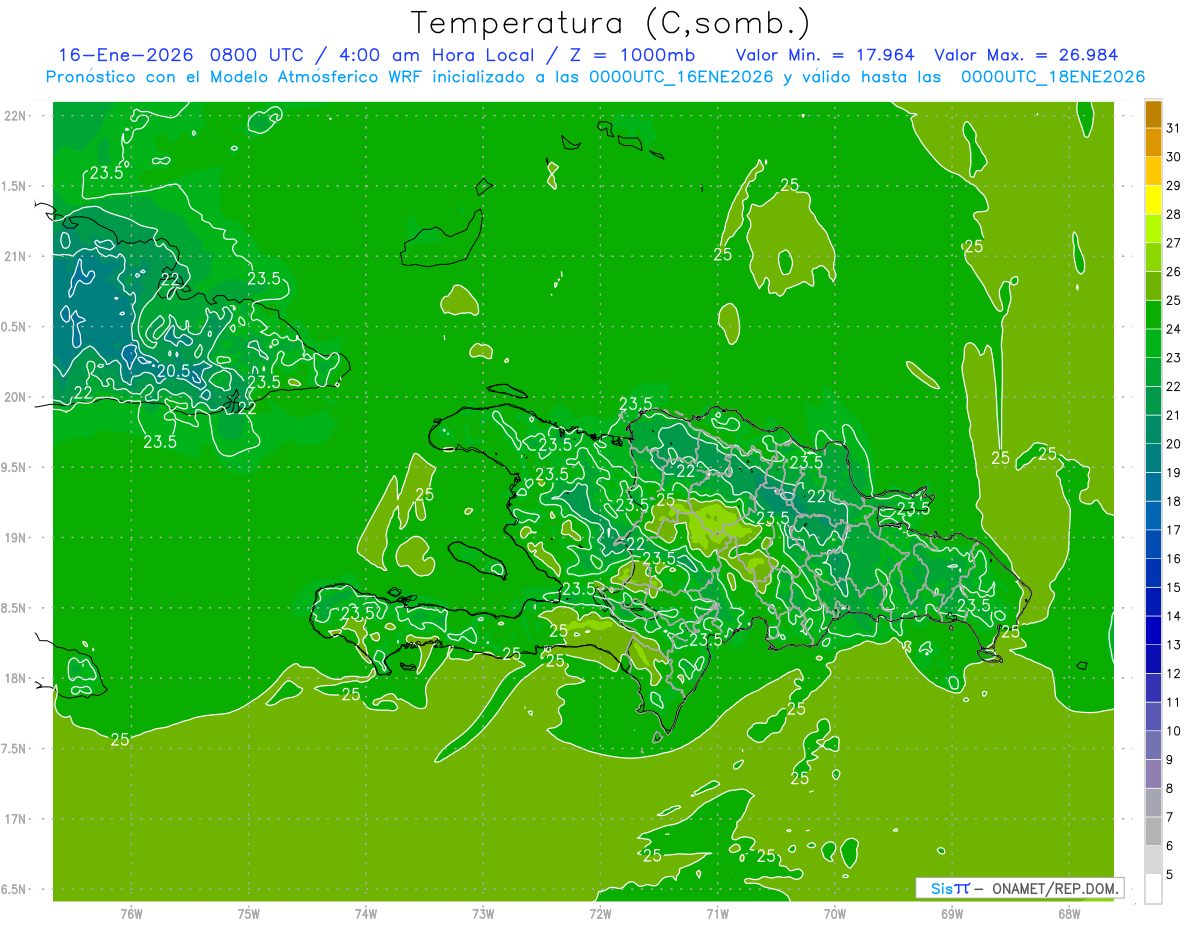Click the 1.5N latitude axis label
This screenshot has width=1200, height=927.
coord(14,186)
